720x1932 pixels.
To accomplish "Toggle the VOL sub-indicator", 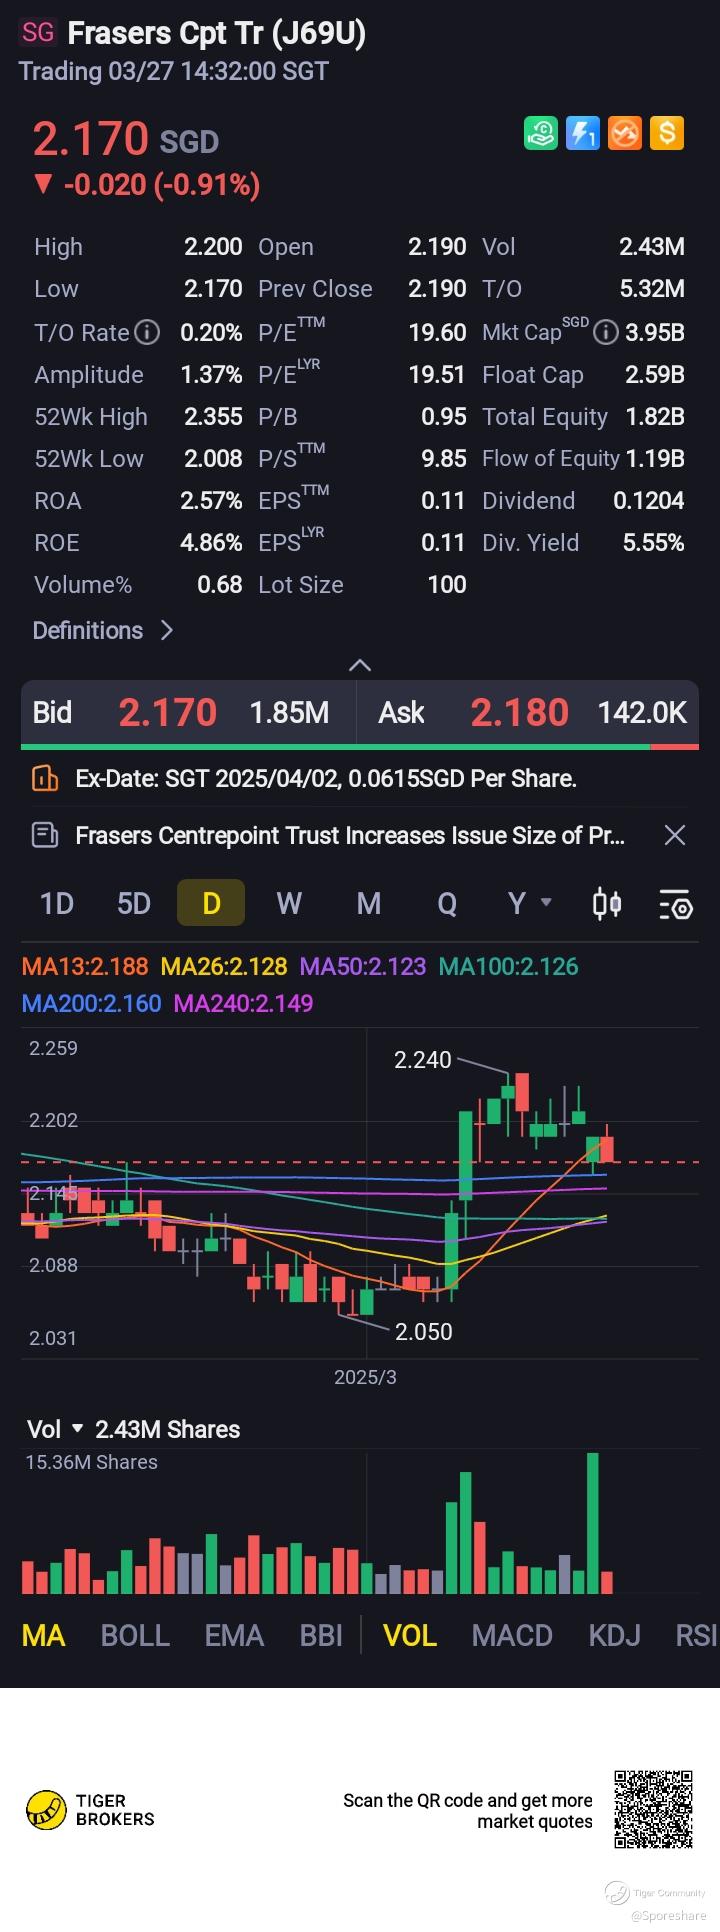I will point(410,1635).
